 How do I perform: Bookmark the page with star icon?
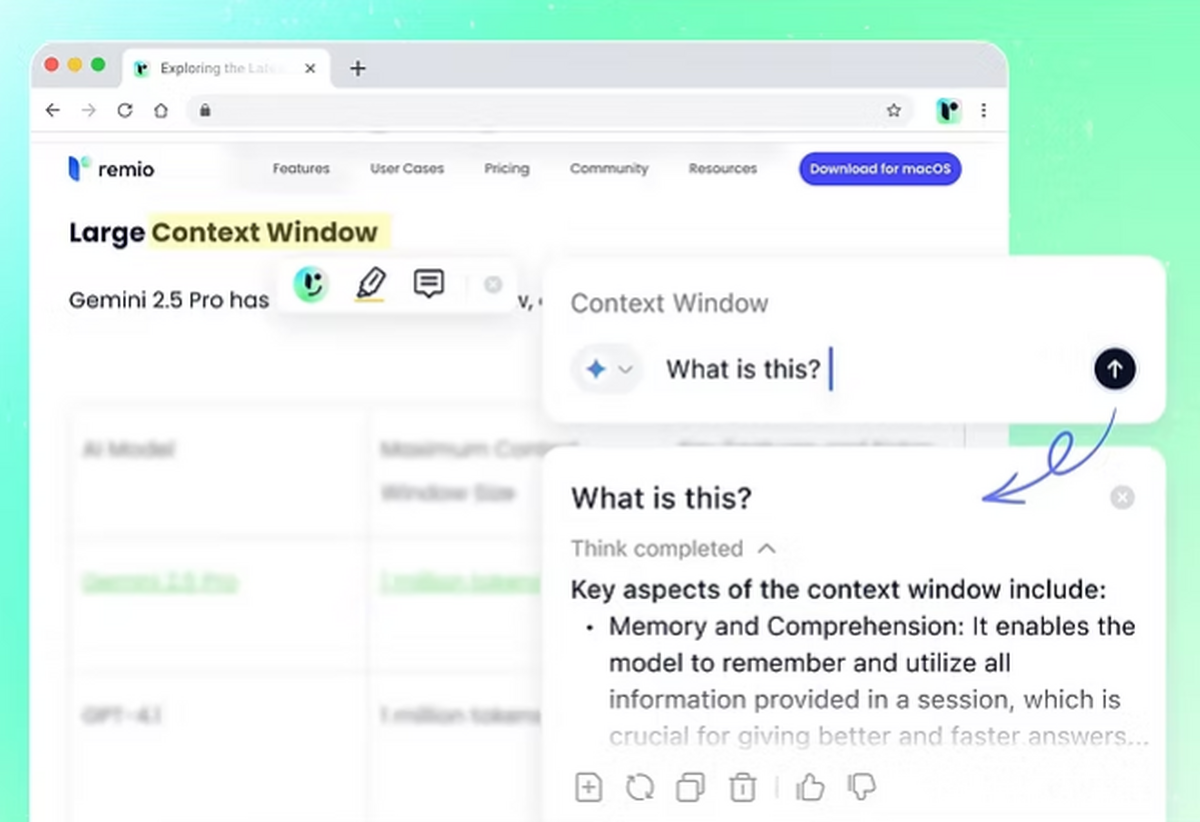pos(894,111)
